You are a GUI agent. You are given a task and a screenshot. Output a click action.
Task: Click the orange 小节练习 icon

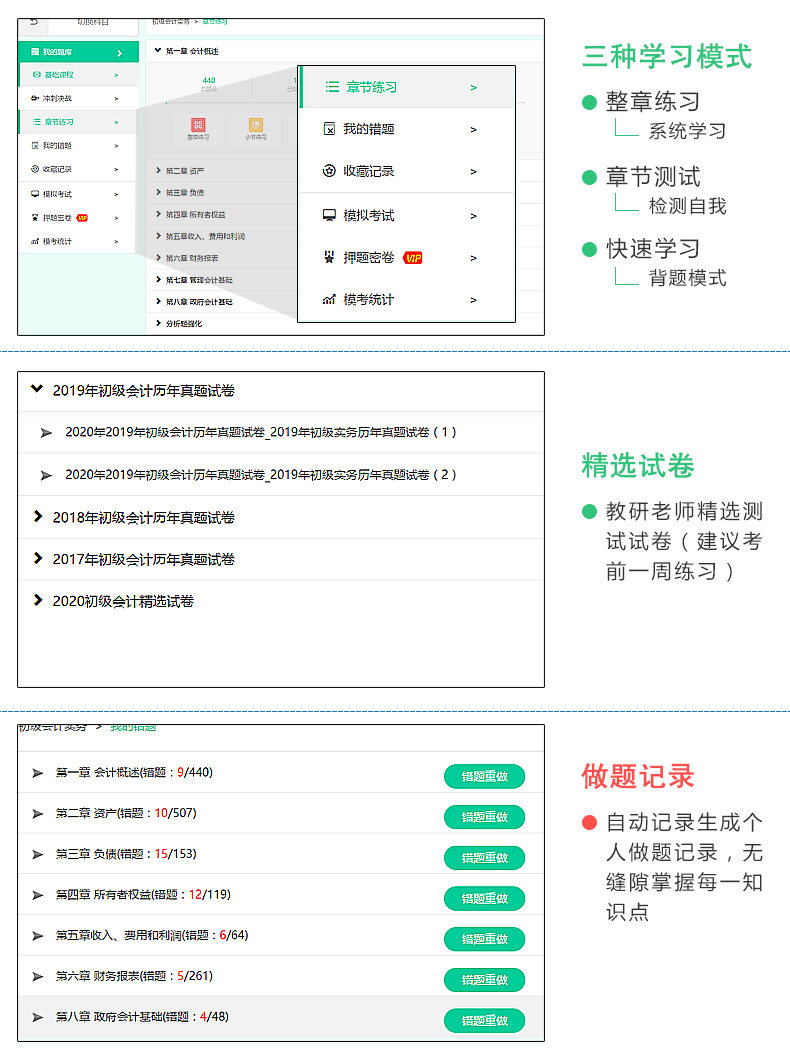256,125
